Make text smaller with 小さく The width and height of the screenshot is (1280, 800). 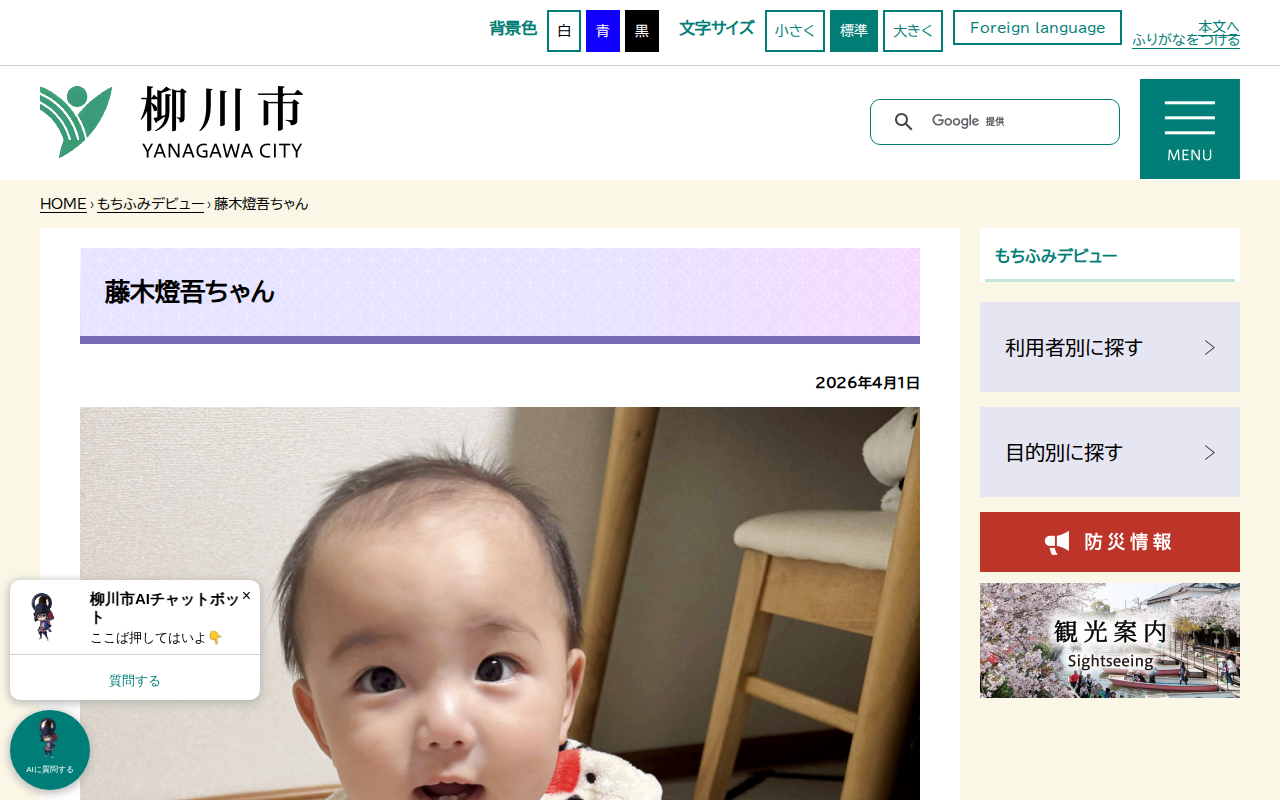pos(795,31)
